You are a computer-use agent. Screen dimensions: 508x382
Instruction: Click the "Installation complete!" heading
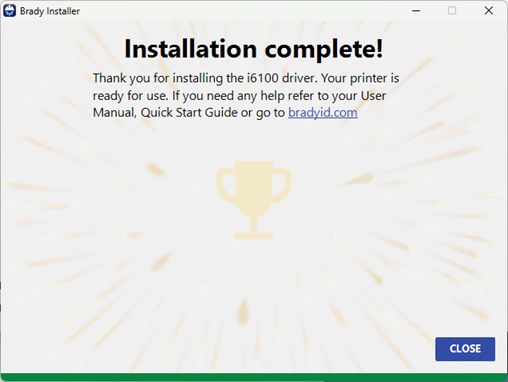point(254,49)
